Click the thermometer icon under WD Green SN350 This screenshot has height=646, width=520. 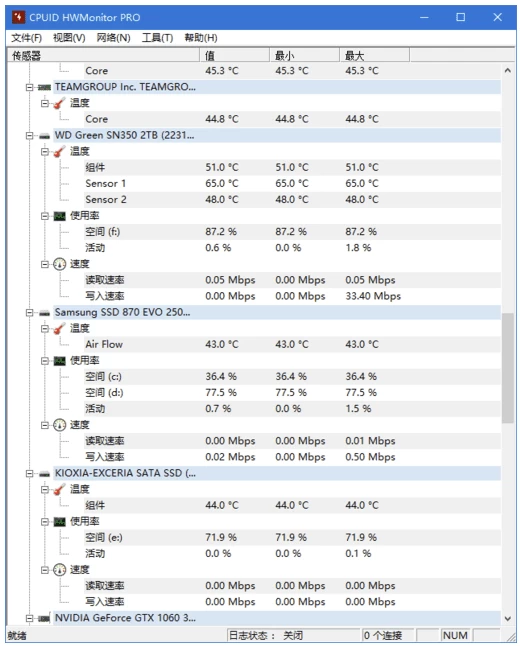[x=60, y=152]
